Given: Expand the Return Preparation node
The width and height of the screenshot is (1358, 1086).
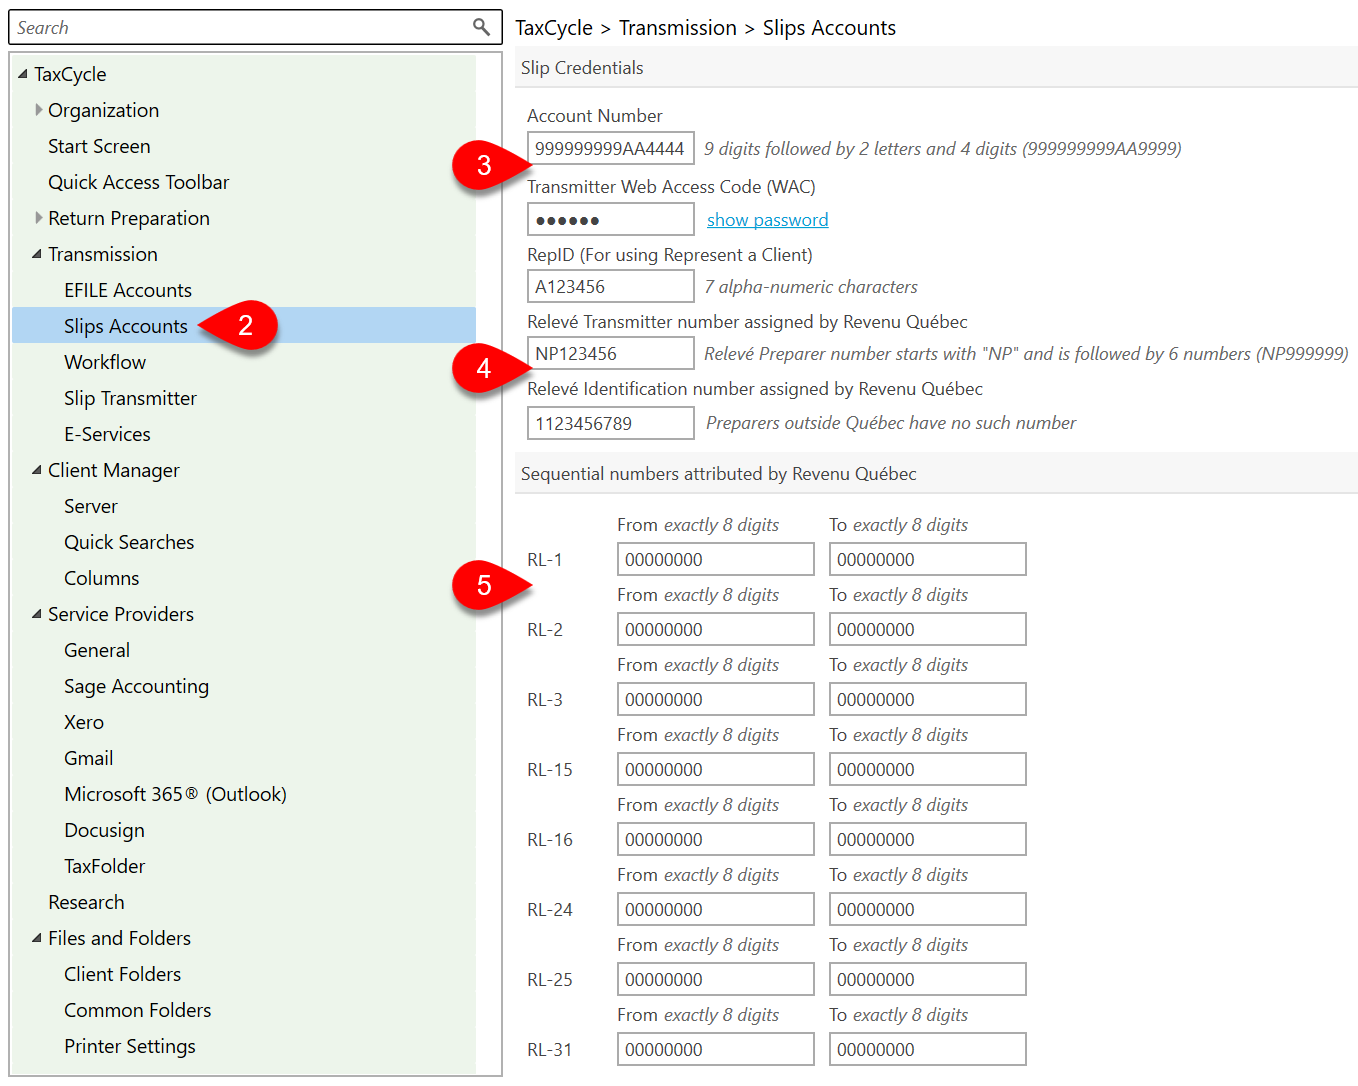Looking at the screenshot, I should point(39,218).
